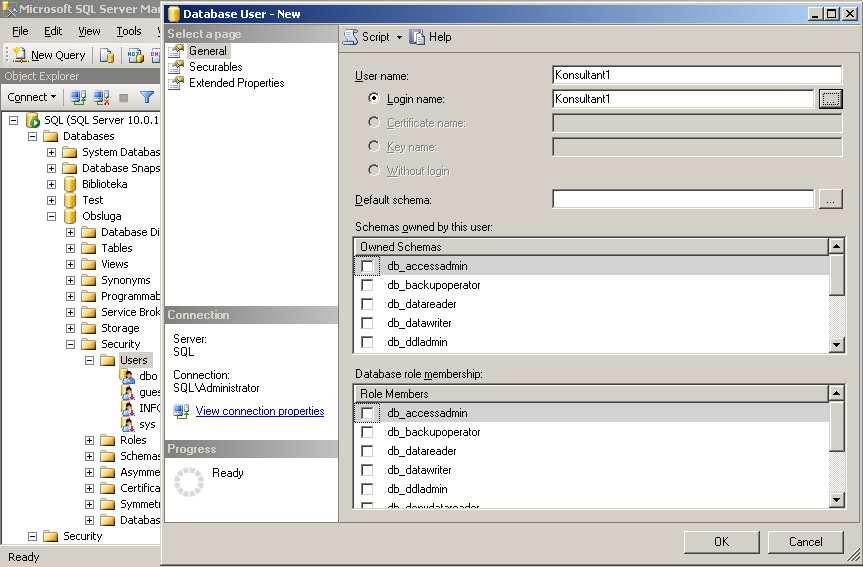
Task: Open the Script dropdown arrow
Action: (x=399, y=37)
